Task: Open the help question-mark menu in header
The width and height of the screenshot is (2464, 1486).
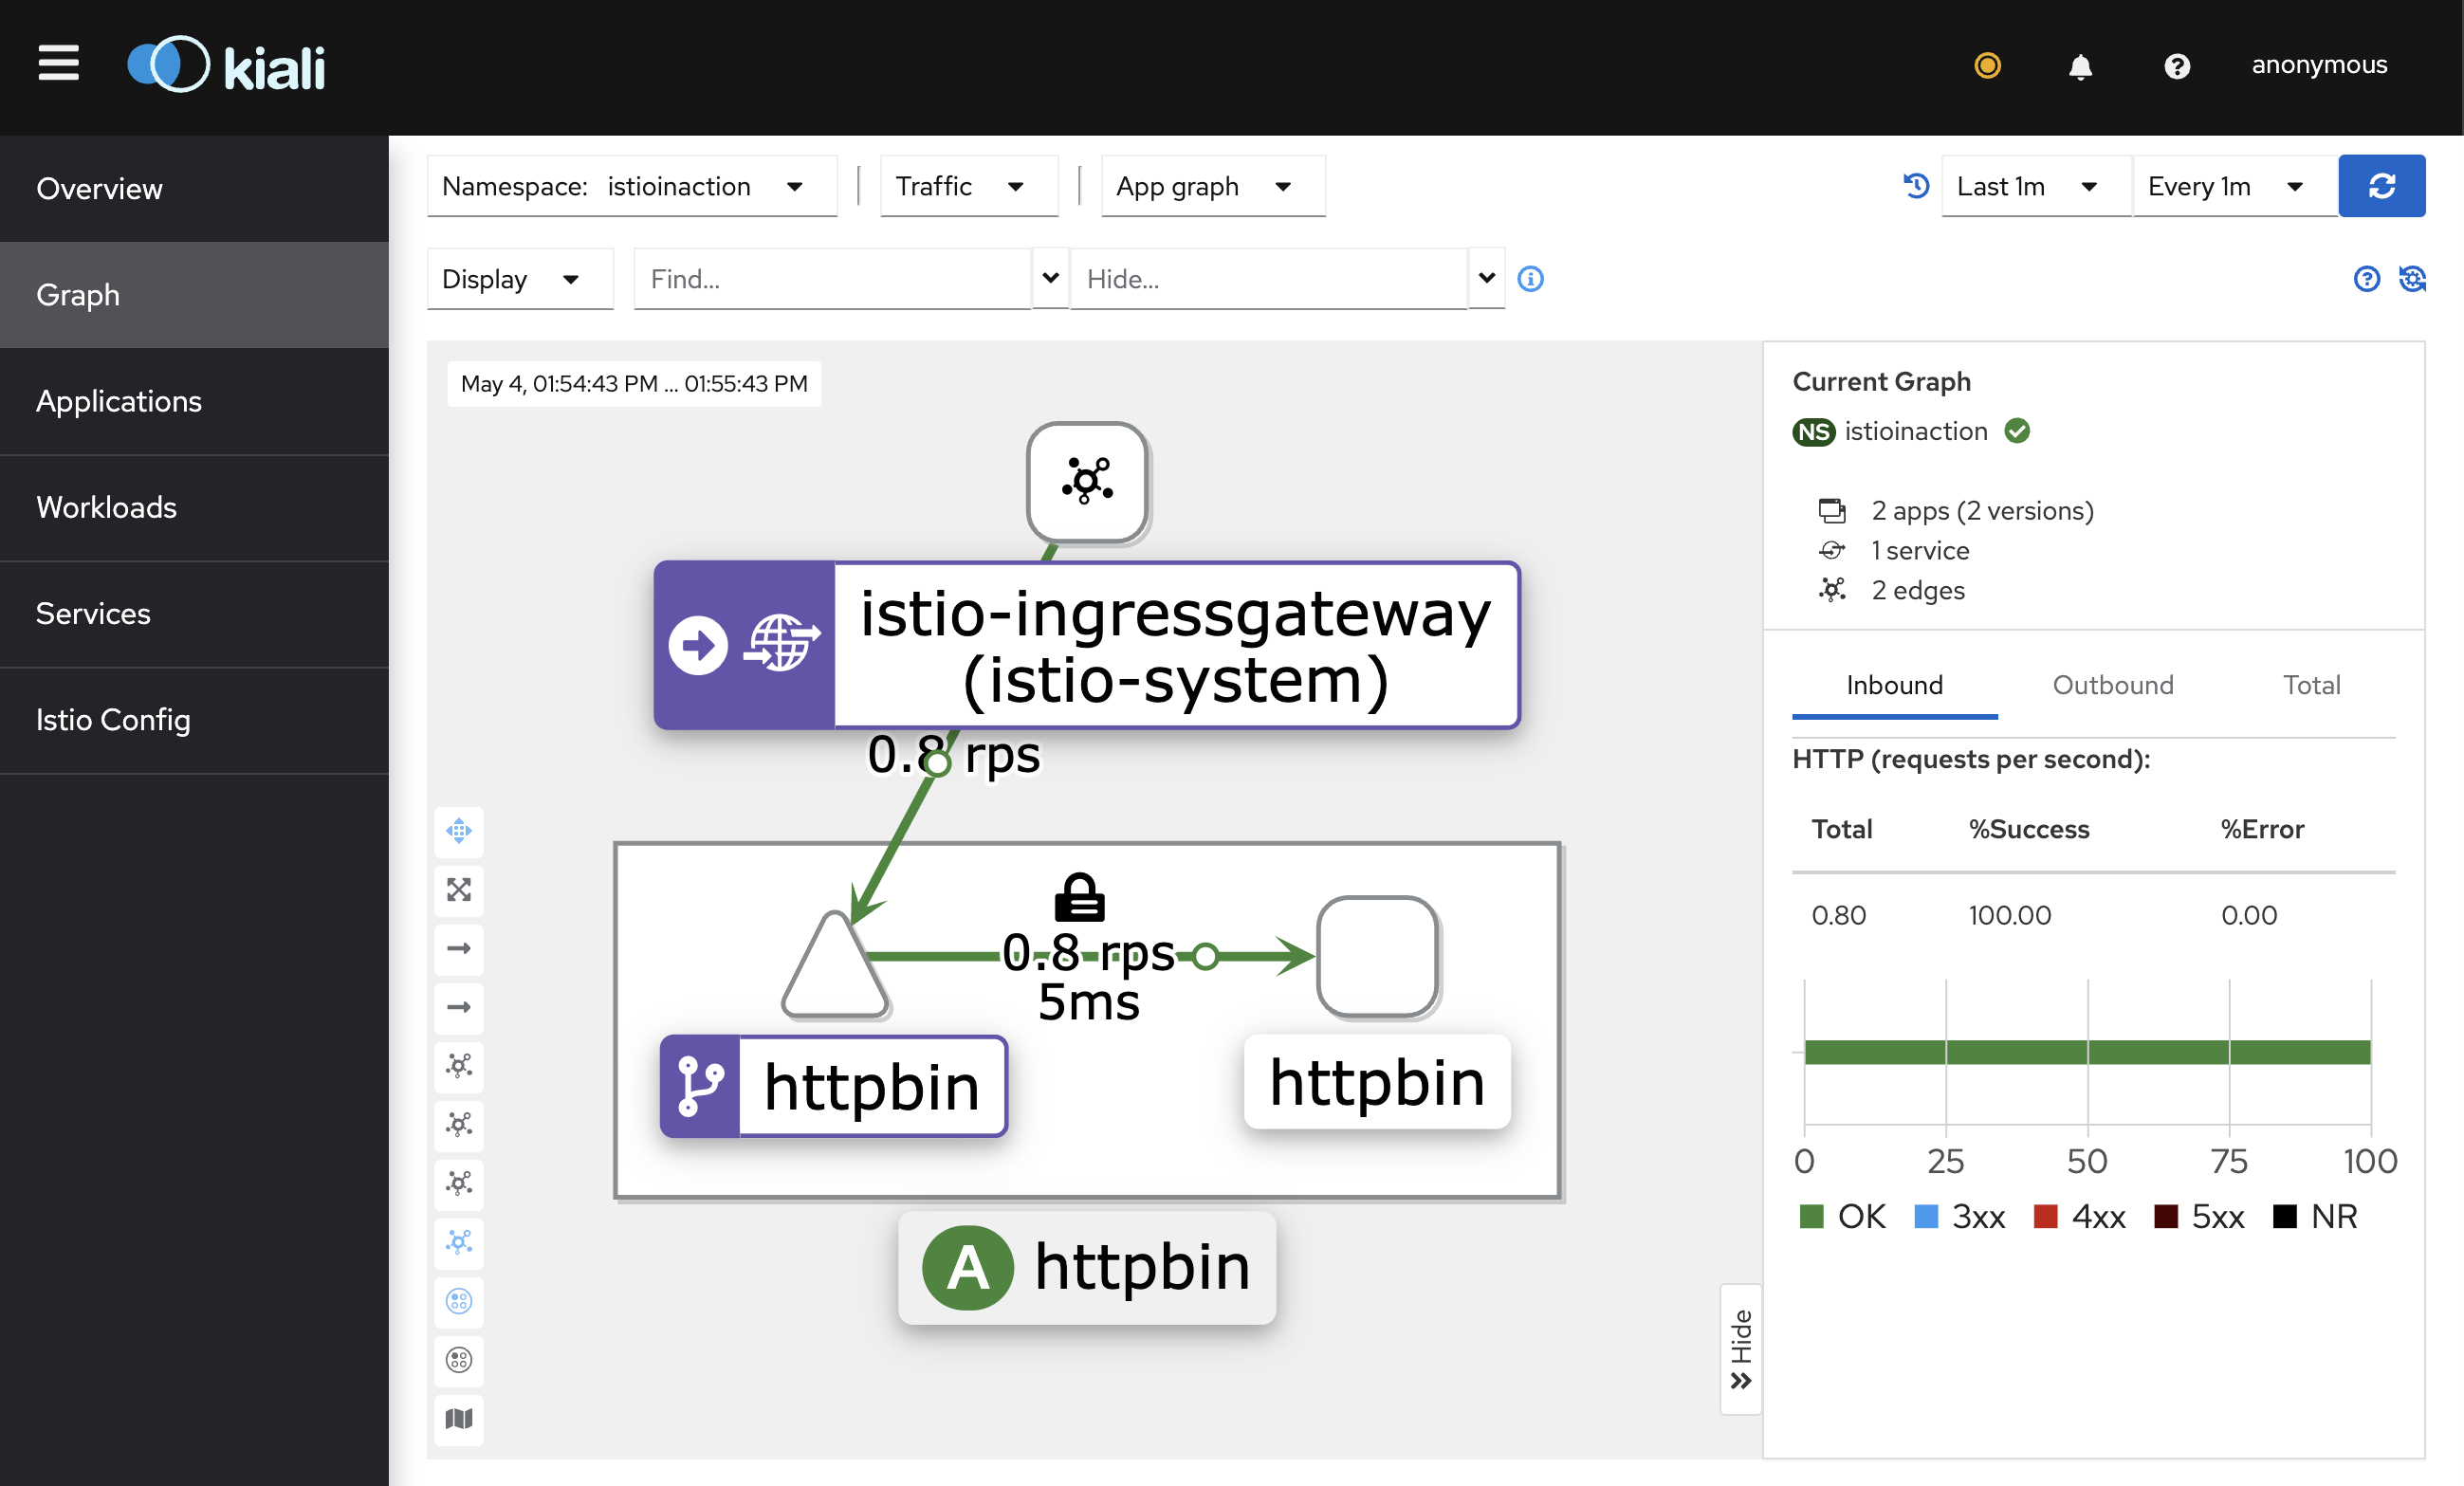Action: click(x=2177, y=66)
